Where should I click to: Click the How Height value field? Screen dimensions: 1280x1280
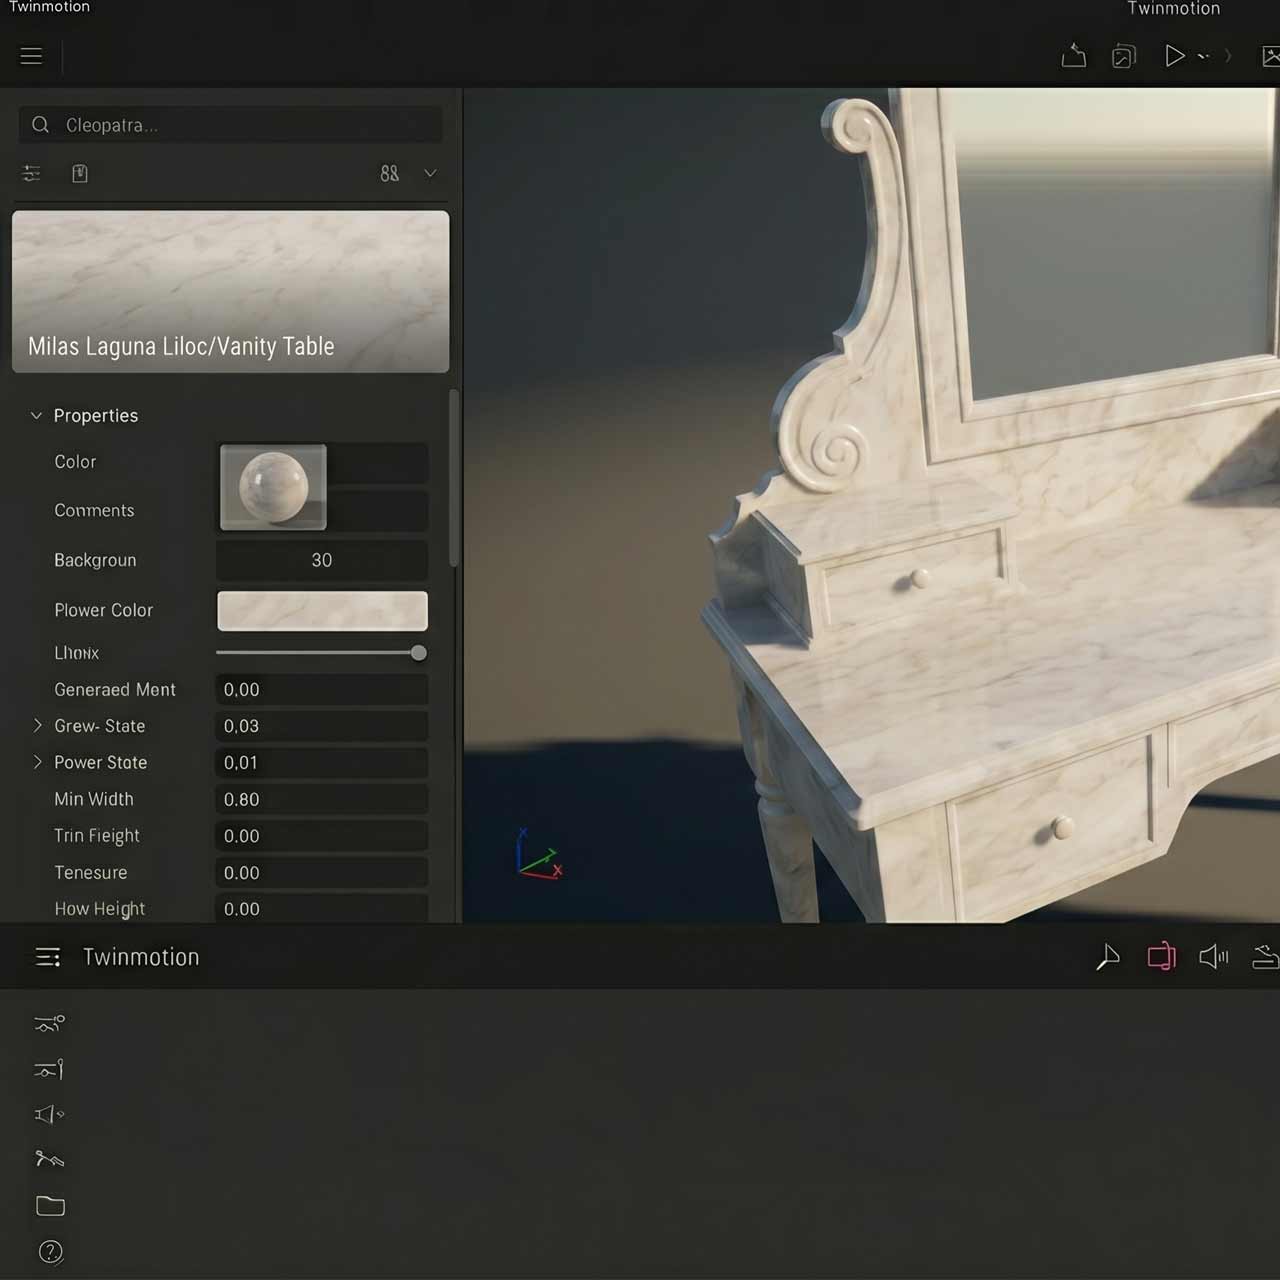(x=322, y=909)
